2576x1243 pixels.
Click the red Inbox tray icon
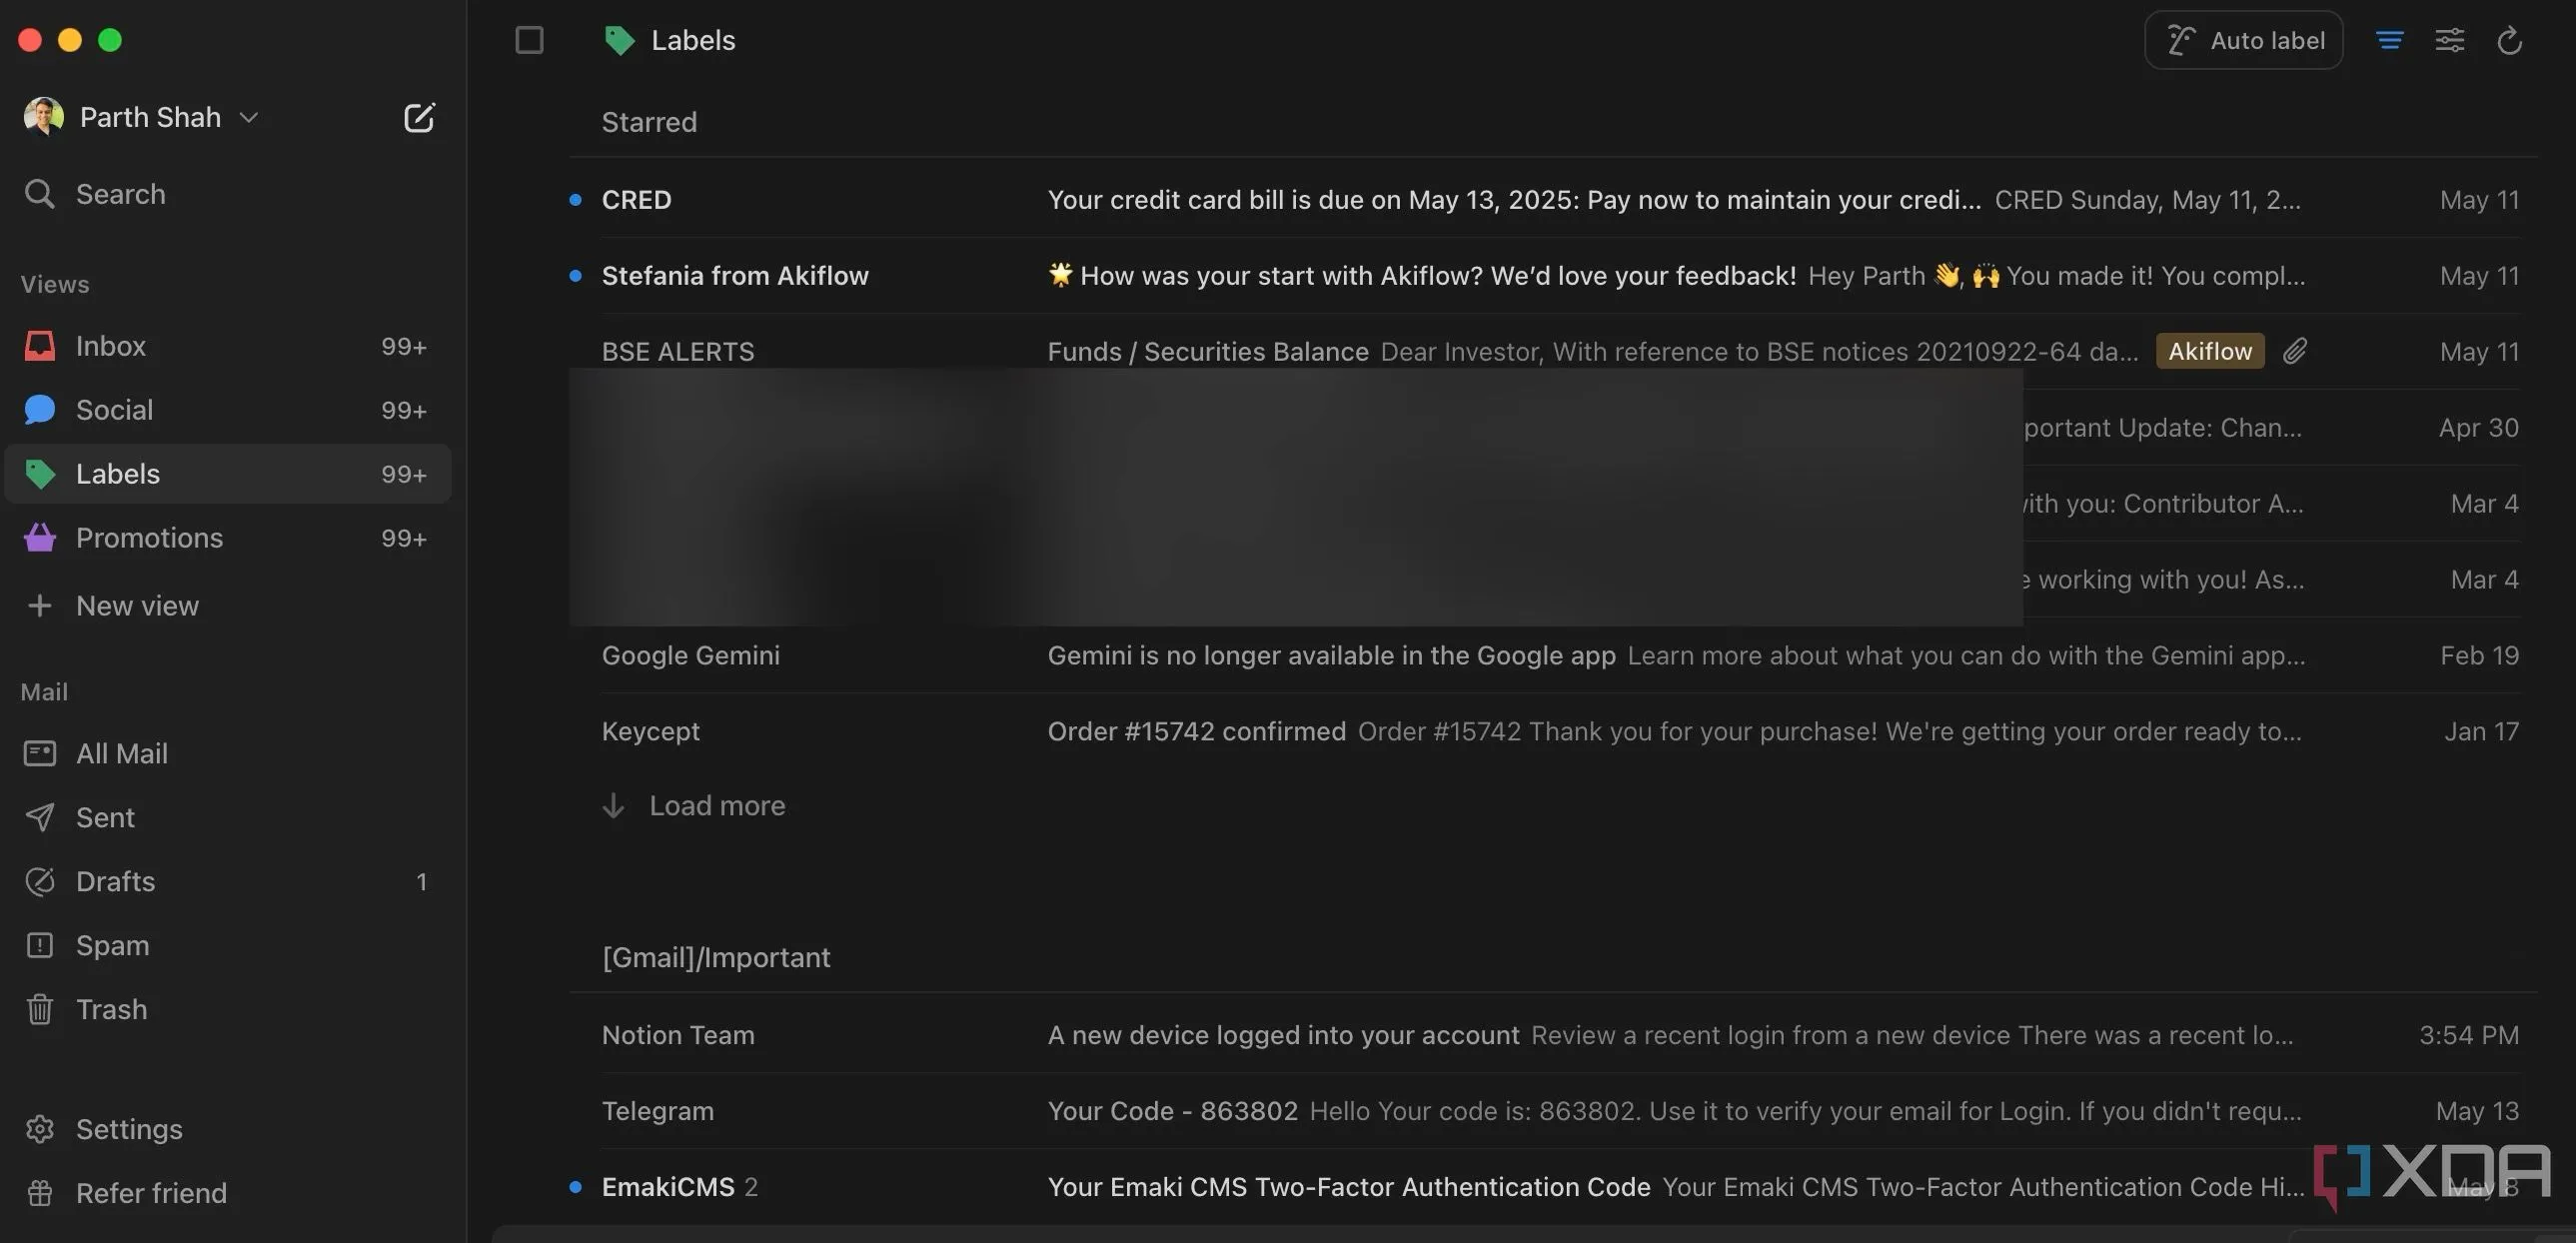tap(39, 346)
